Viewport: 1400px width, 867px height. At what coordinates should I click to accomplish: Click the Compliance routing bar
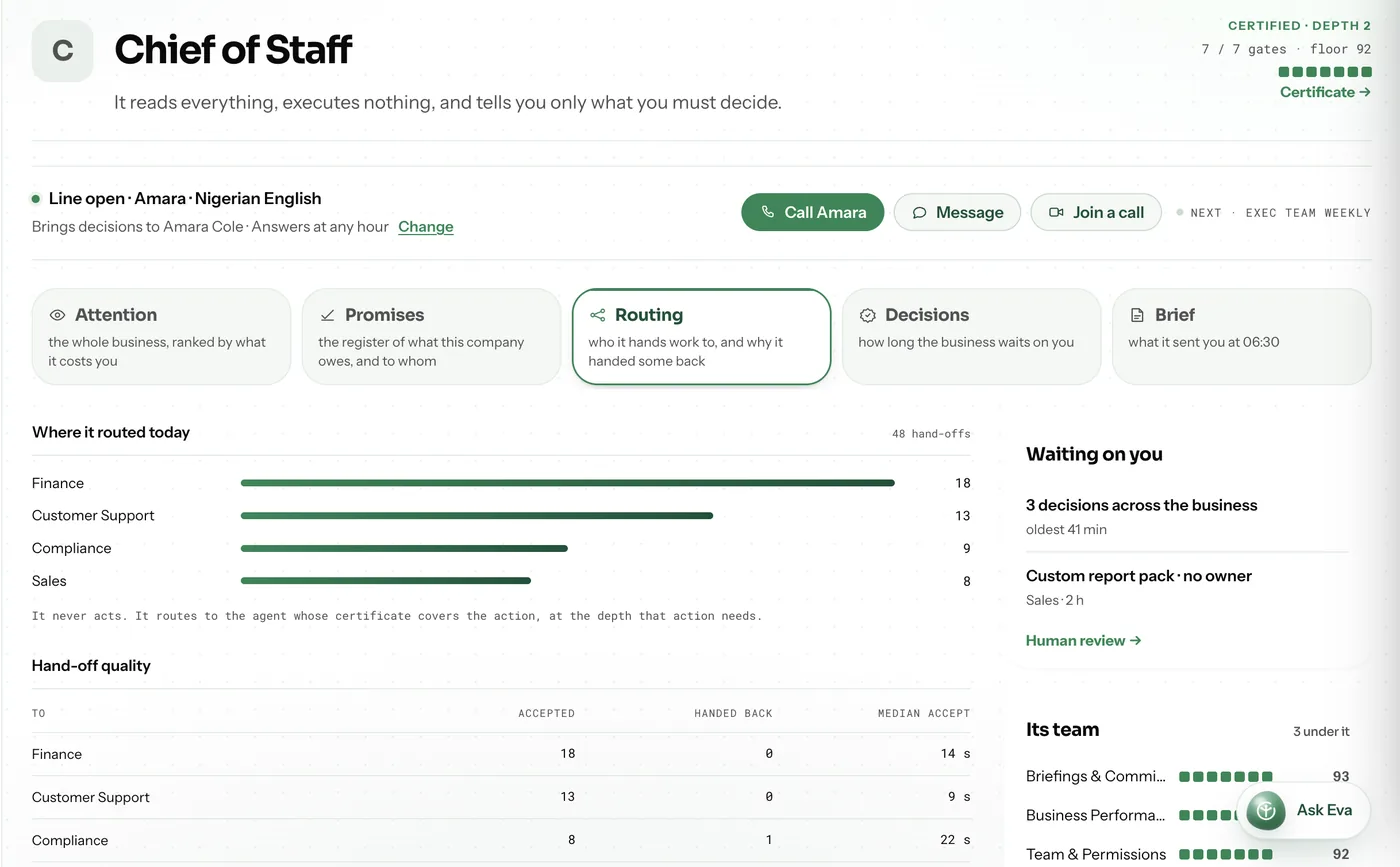pyautogui.click(x=404, y=548)
